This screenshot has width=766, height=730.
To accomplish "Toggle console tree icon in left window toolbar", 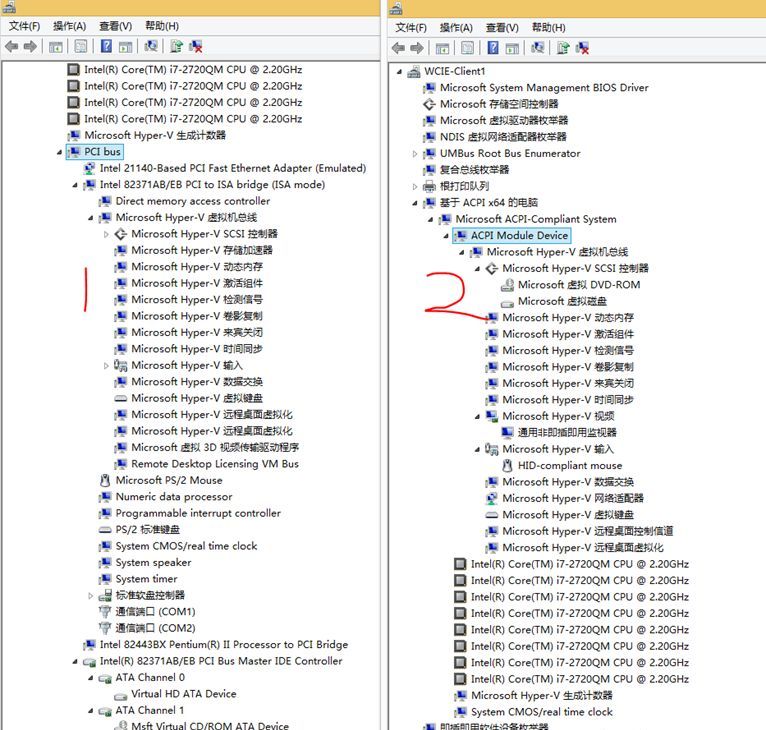I will [56, 47].
